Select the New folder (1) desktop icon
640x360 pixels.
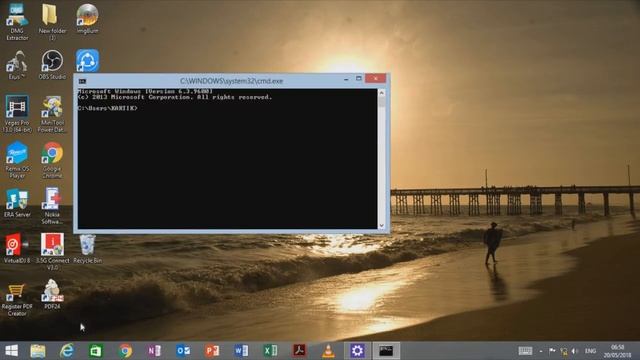pos(52,22)
